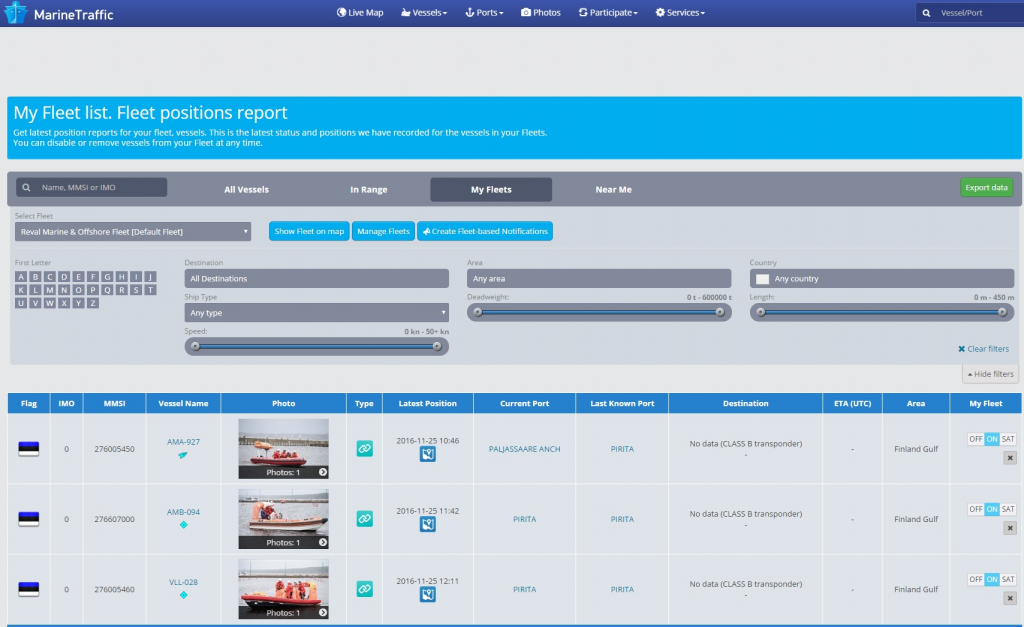This screenshot has height=627, width=1024.
Task: Click the Estonian flag for AMB-094 row
Action: click(x=29, y=519)
